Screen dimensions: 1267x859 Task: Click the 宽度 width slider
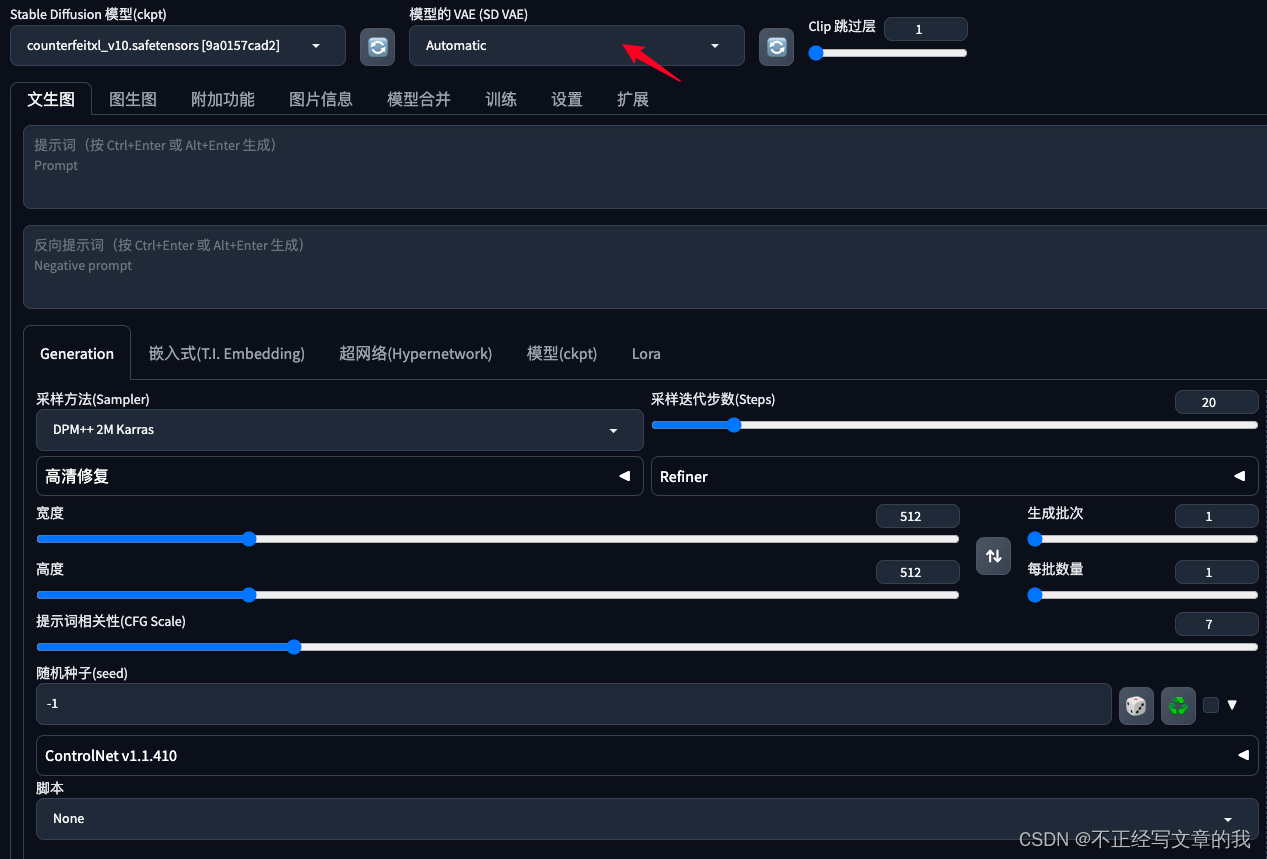coord(498,539)
